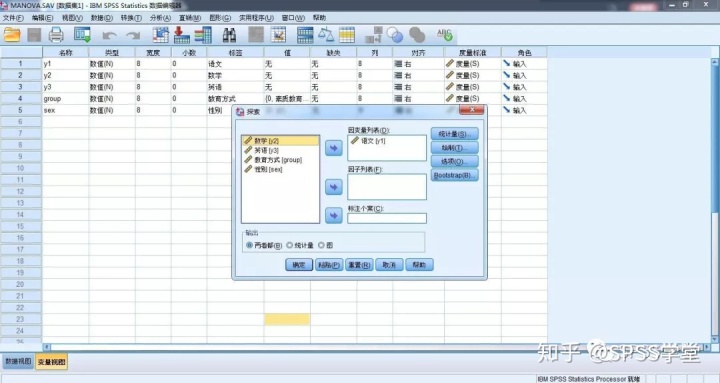The width and height of the screenshot is (720, 383).
Task: Switch to the 数据视图 Data View tab
Action: click(18, 361)
